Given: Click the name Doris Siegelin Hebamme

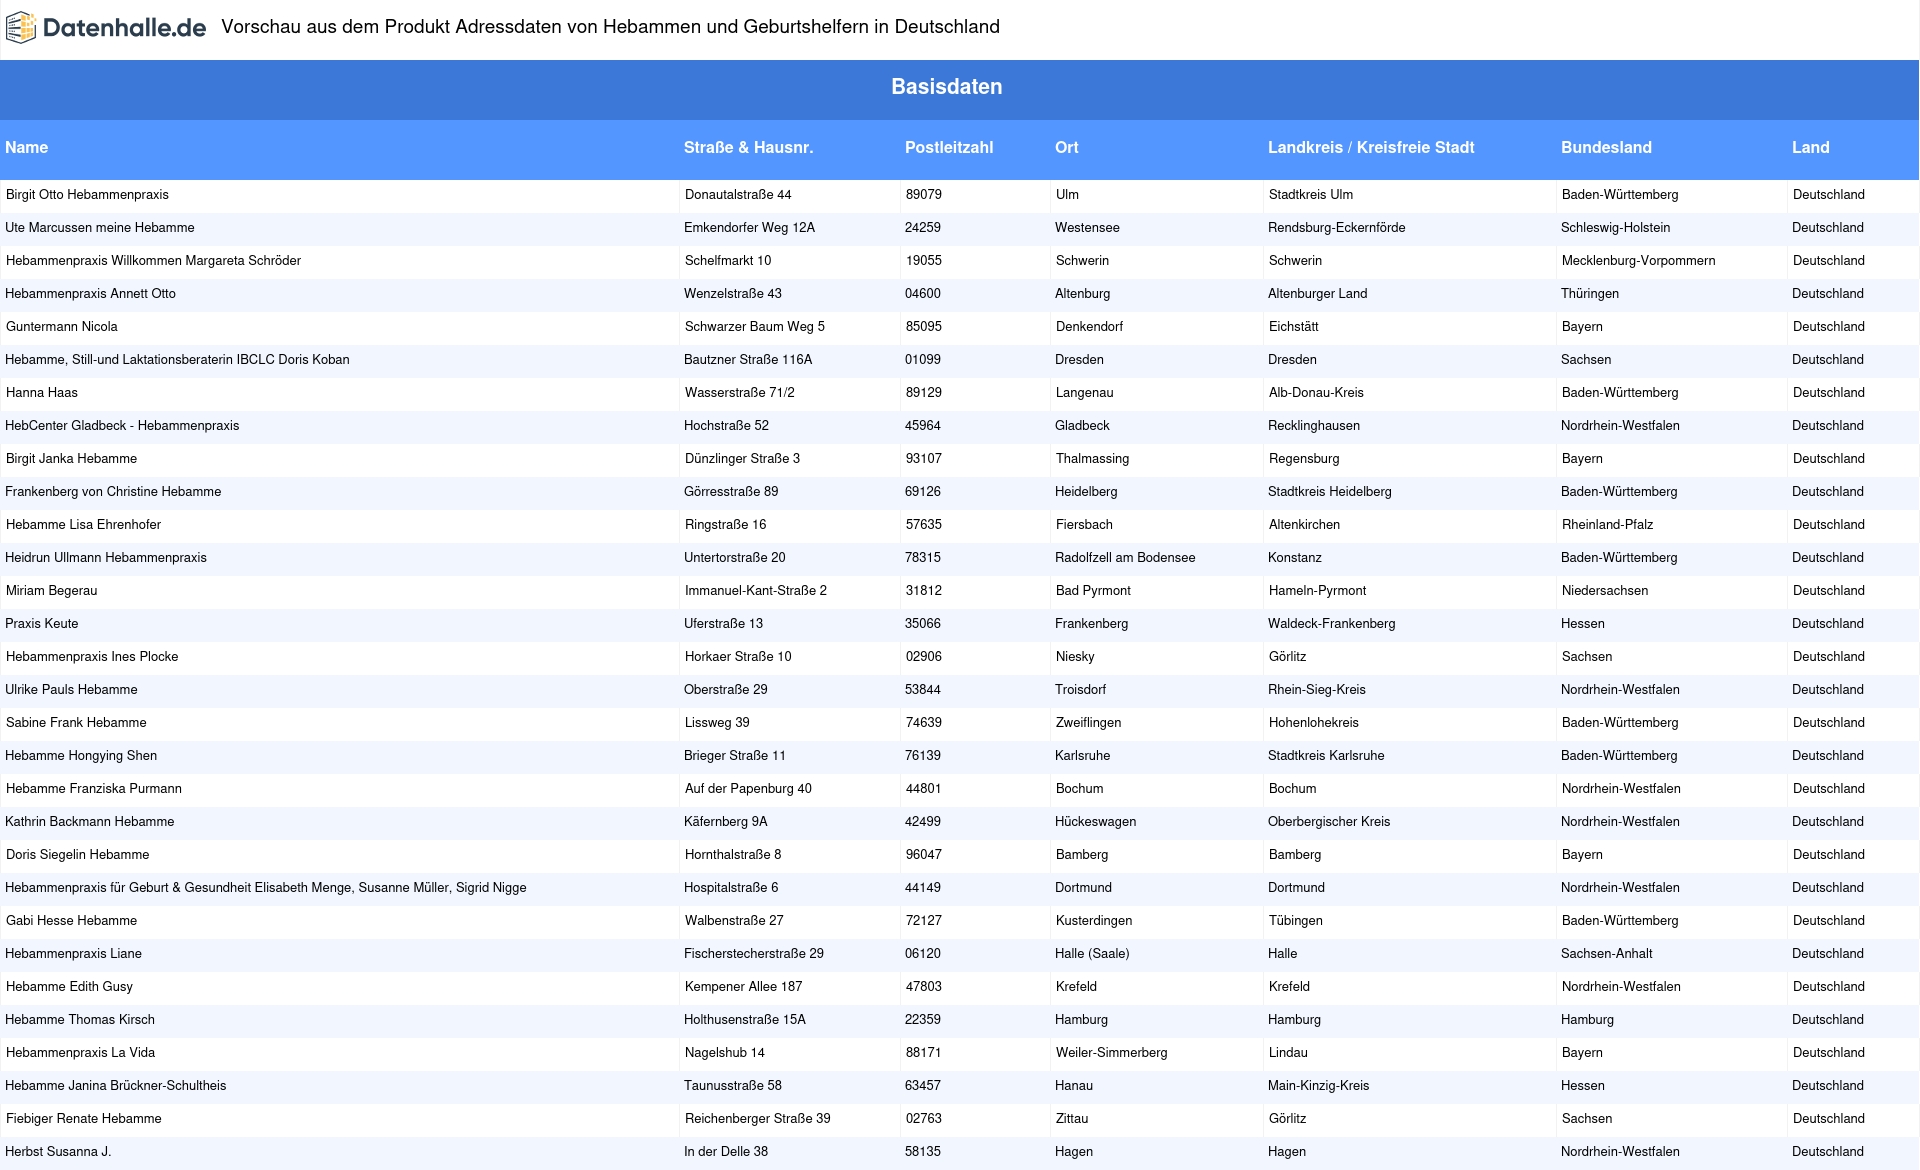Looking at the screenshot, I should (x=77, y=855).
